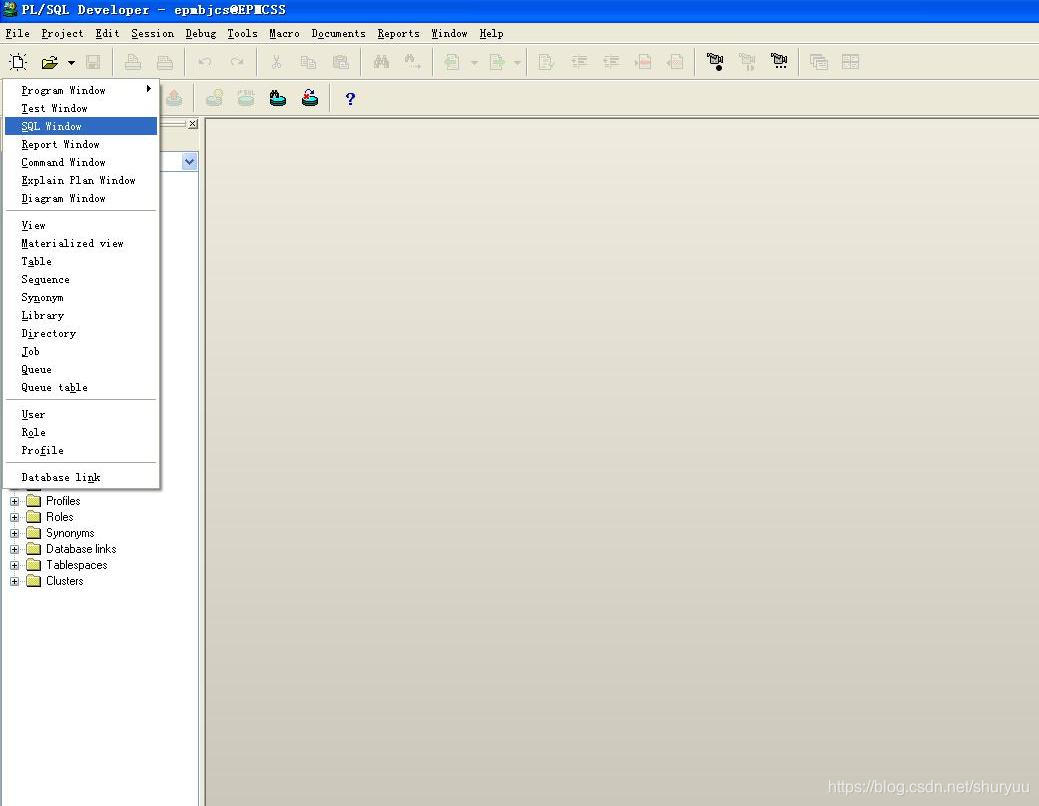This screenshot has width=1039, height=806.
Task: Choose Queue table menu entry
Action: point(81,387)
